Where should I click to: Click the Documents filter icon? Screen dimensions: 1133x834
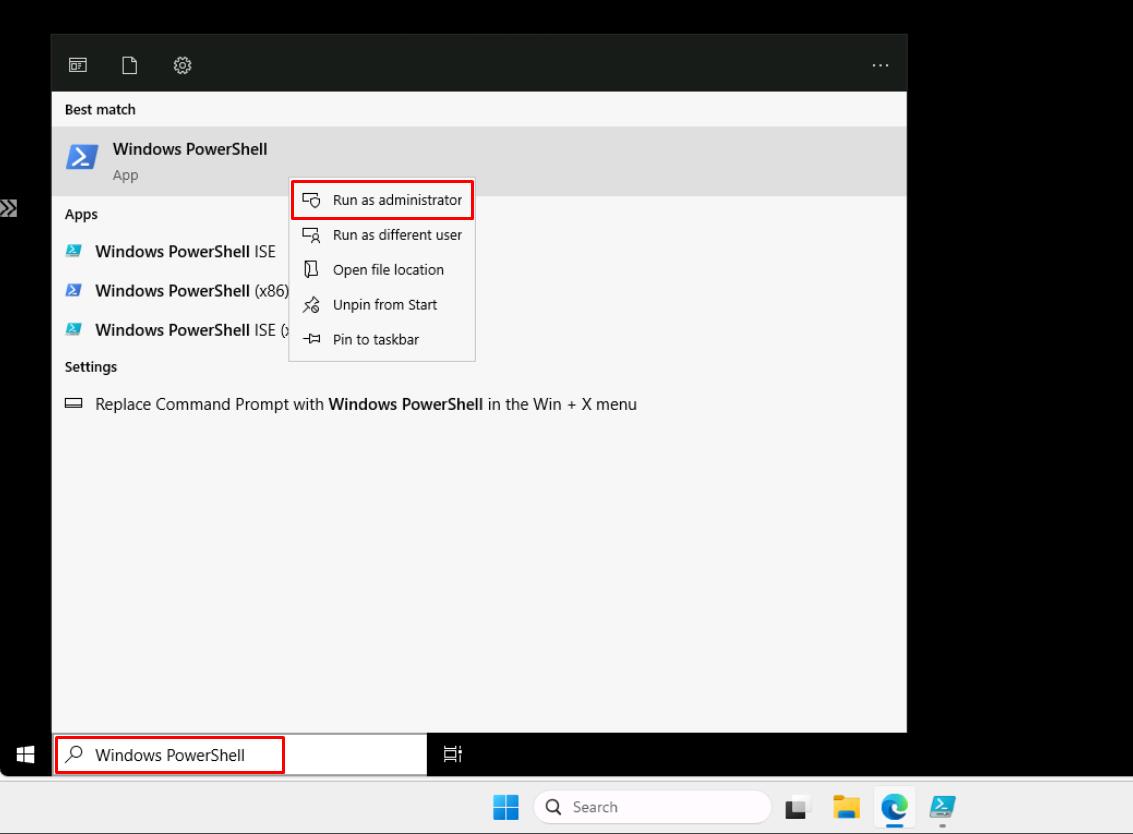(x=129, y=65)
